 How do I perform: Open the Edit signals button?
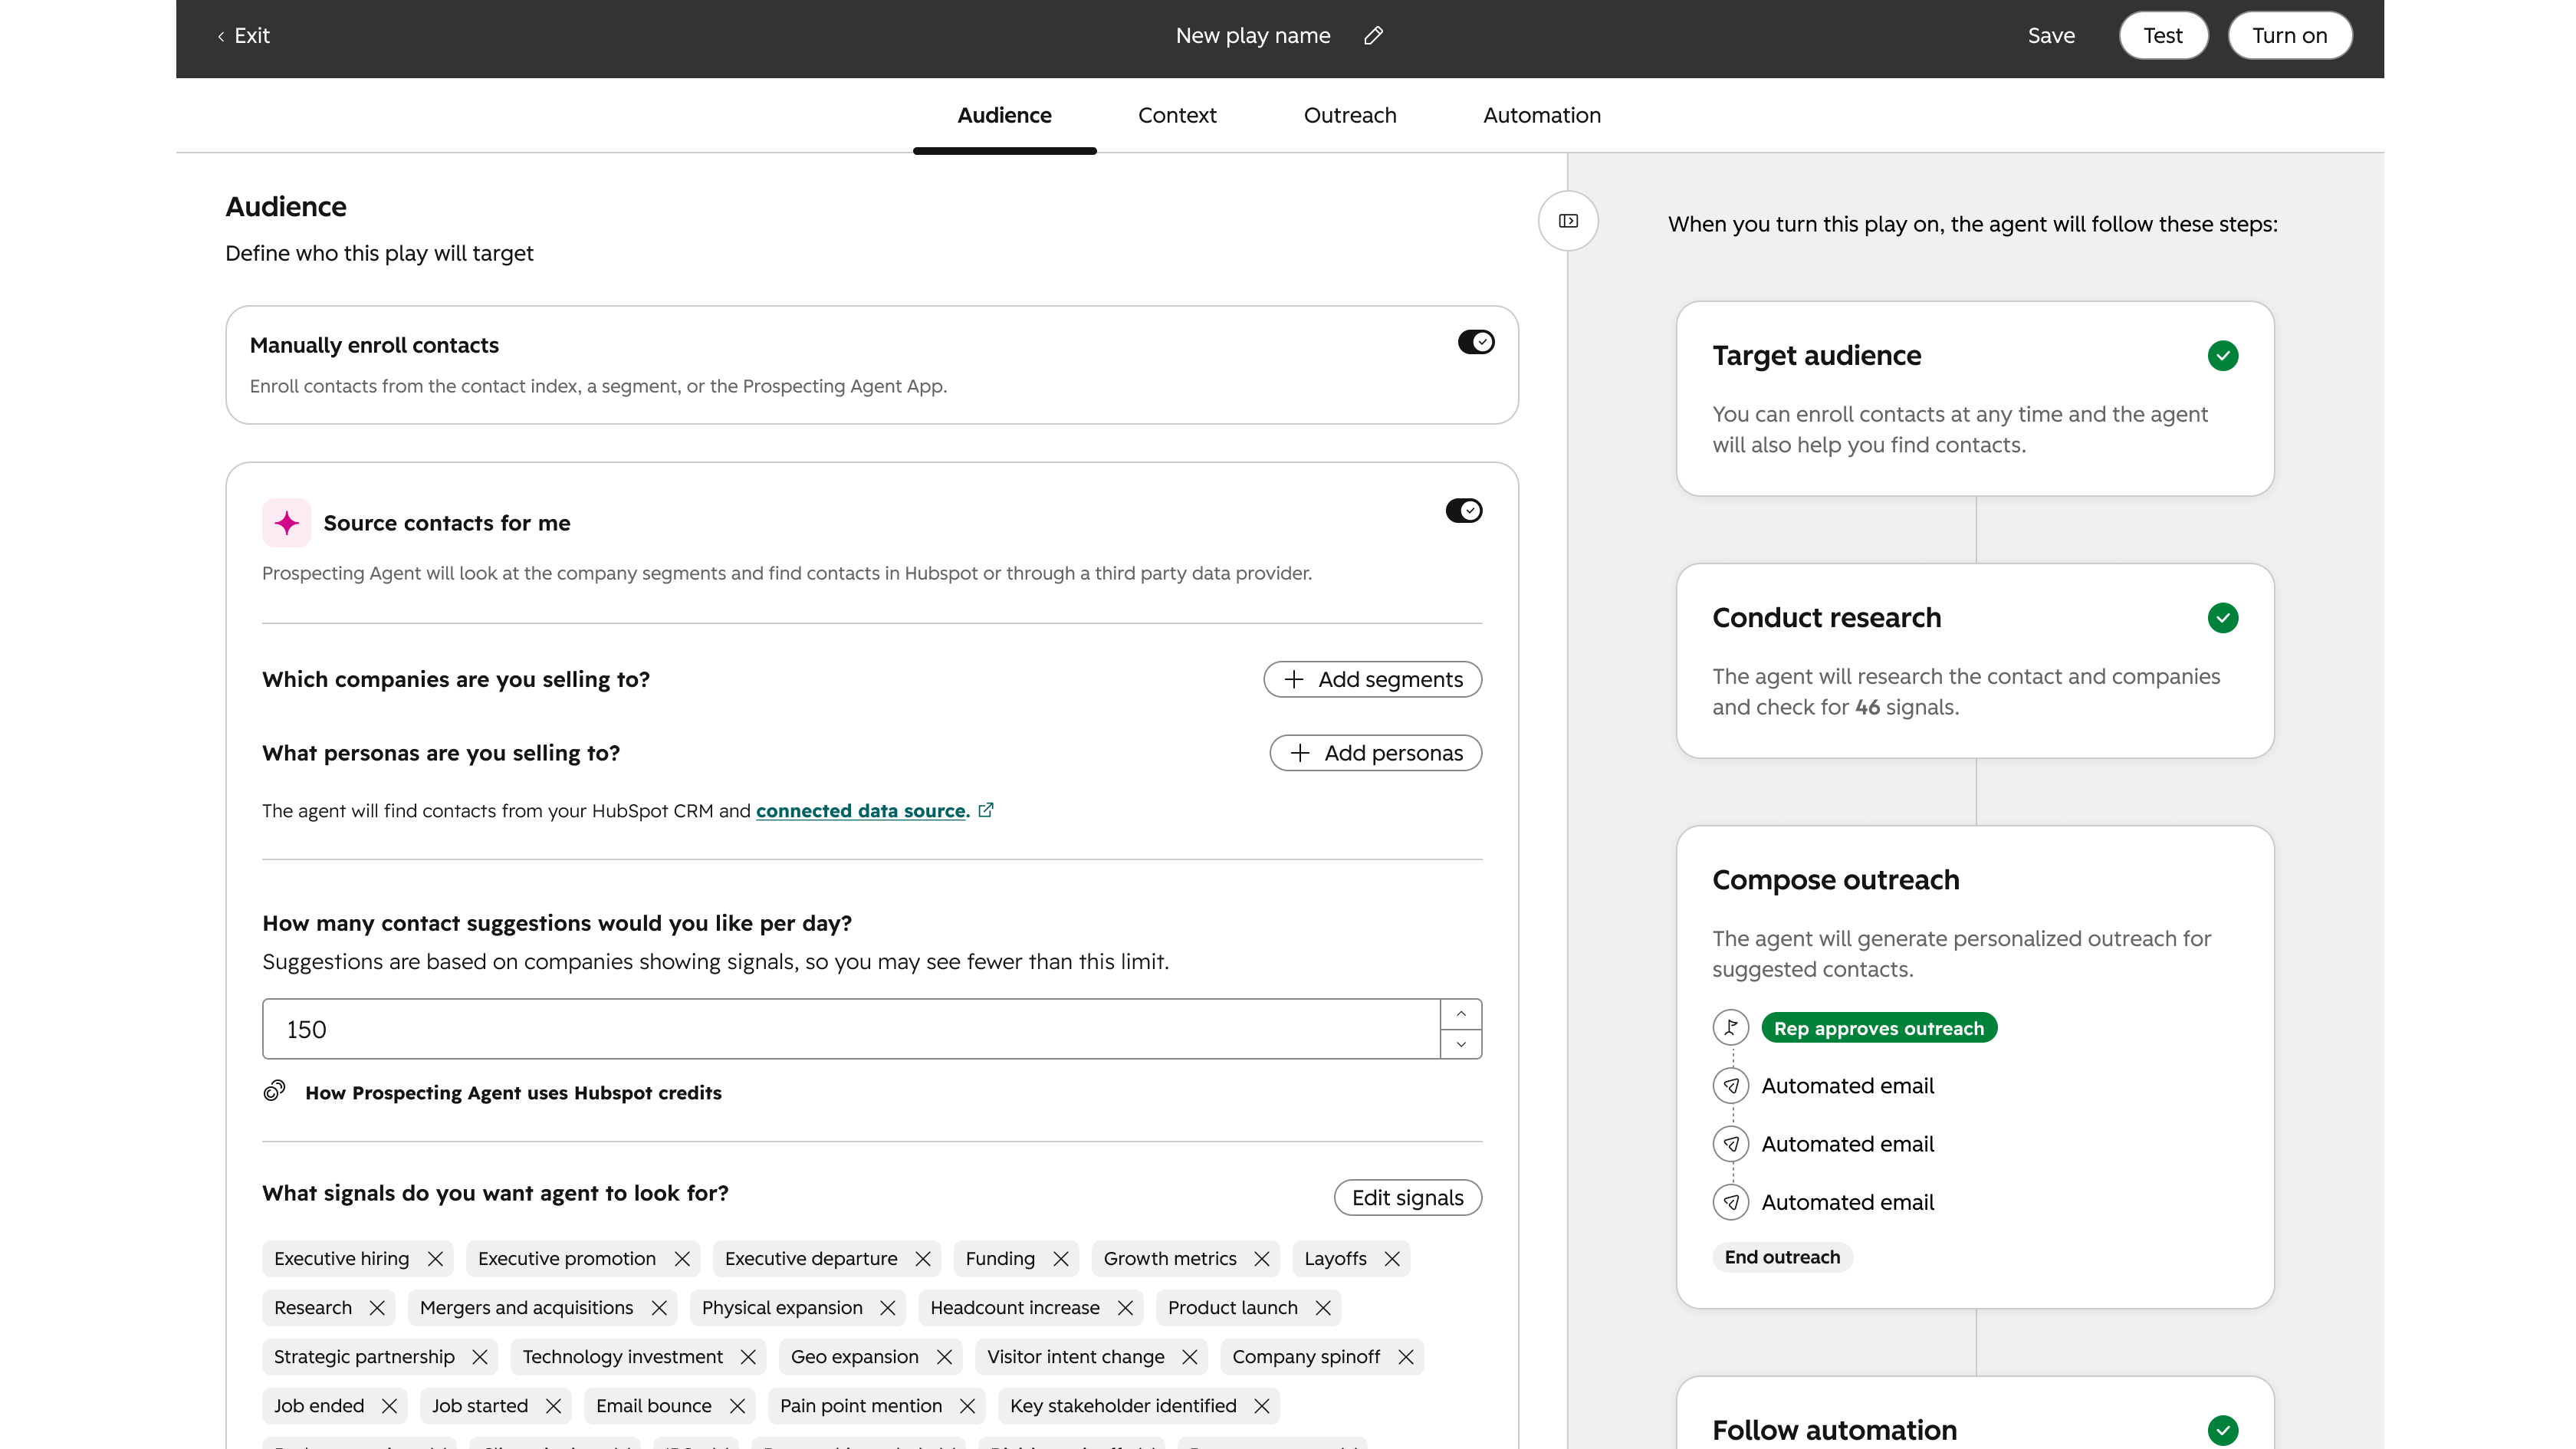tap(1407, 1198)
